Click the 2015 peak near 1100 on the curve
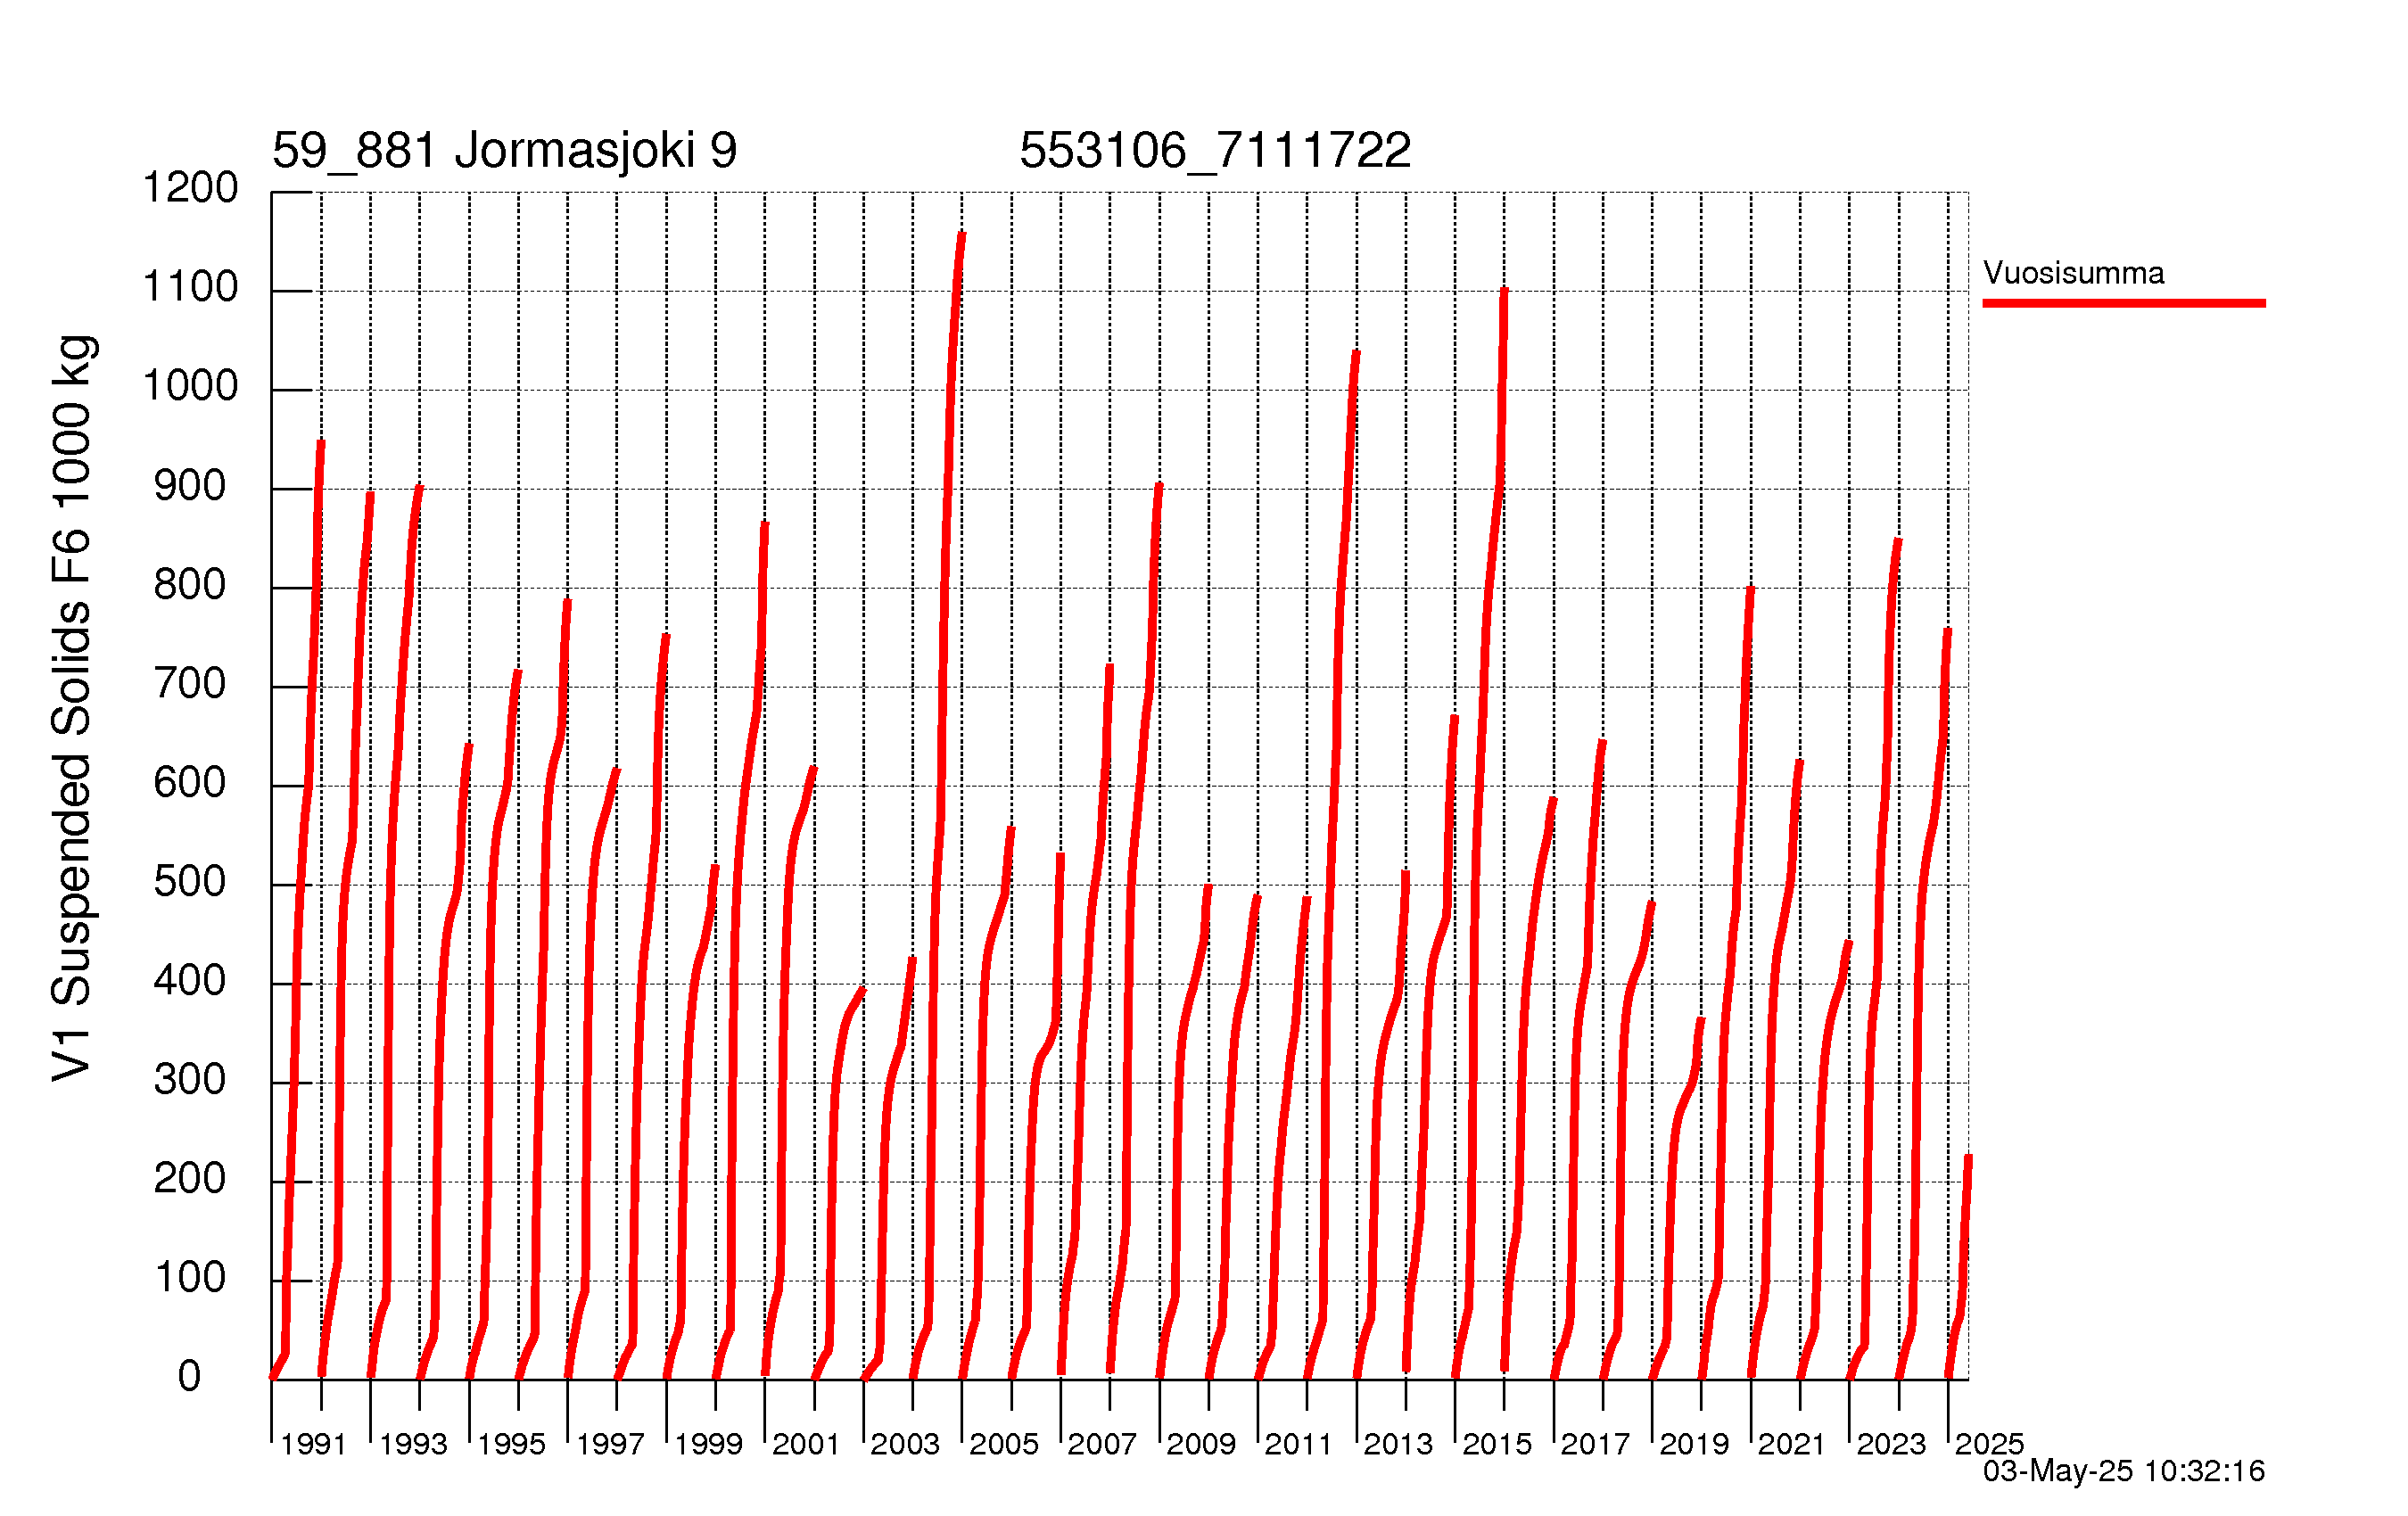 point(1504,290)
